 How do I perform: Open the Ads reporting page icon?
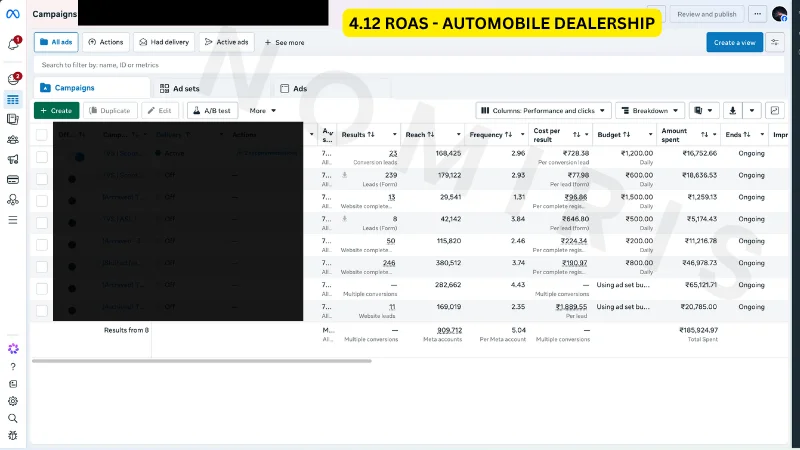coord(13,119)
